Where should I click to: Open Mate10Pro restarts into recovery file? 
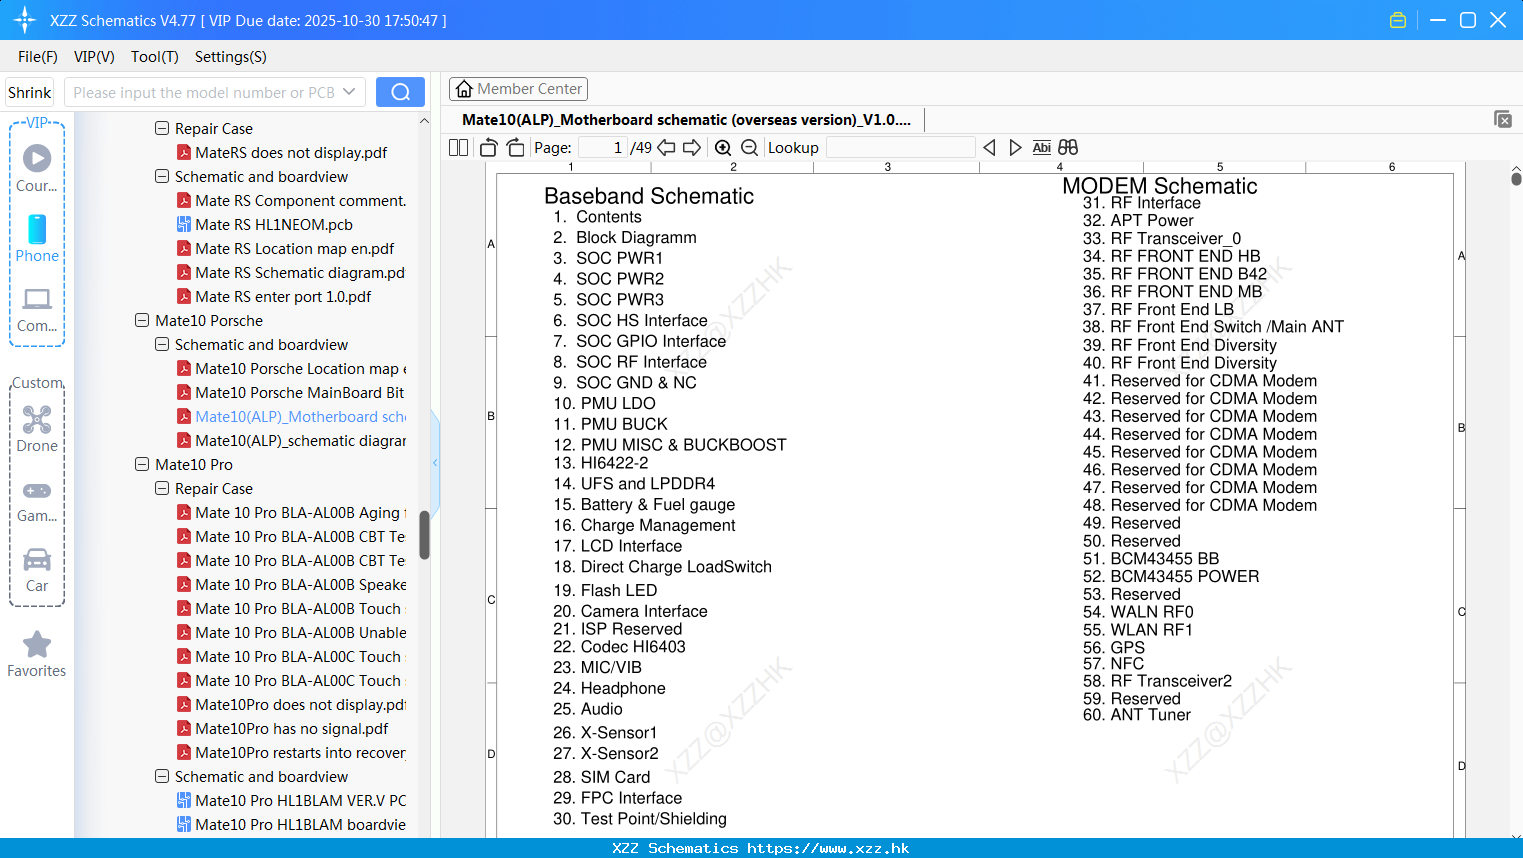(x=292, y=752)
